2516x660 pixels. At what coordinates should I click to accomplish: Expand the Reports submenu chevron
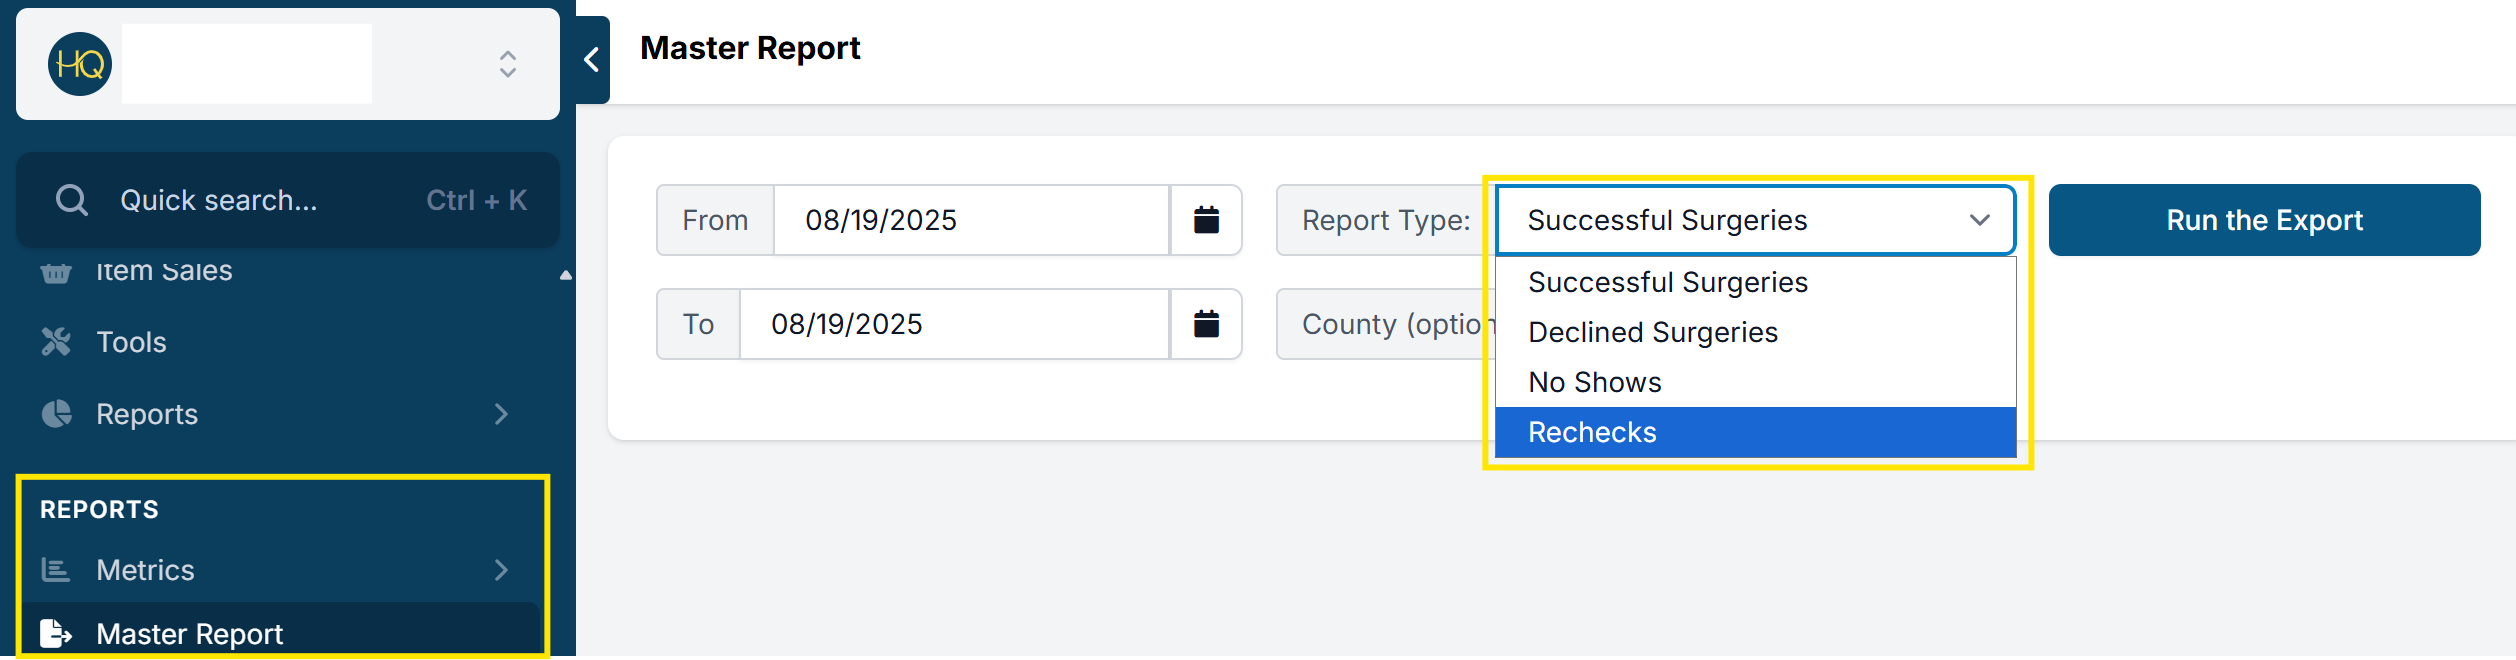click(x=501, y=414)
